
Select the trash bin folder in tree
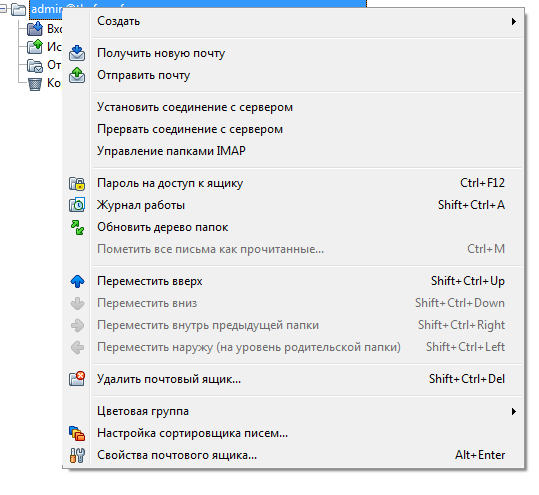click(x=45, y=83)
